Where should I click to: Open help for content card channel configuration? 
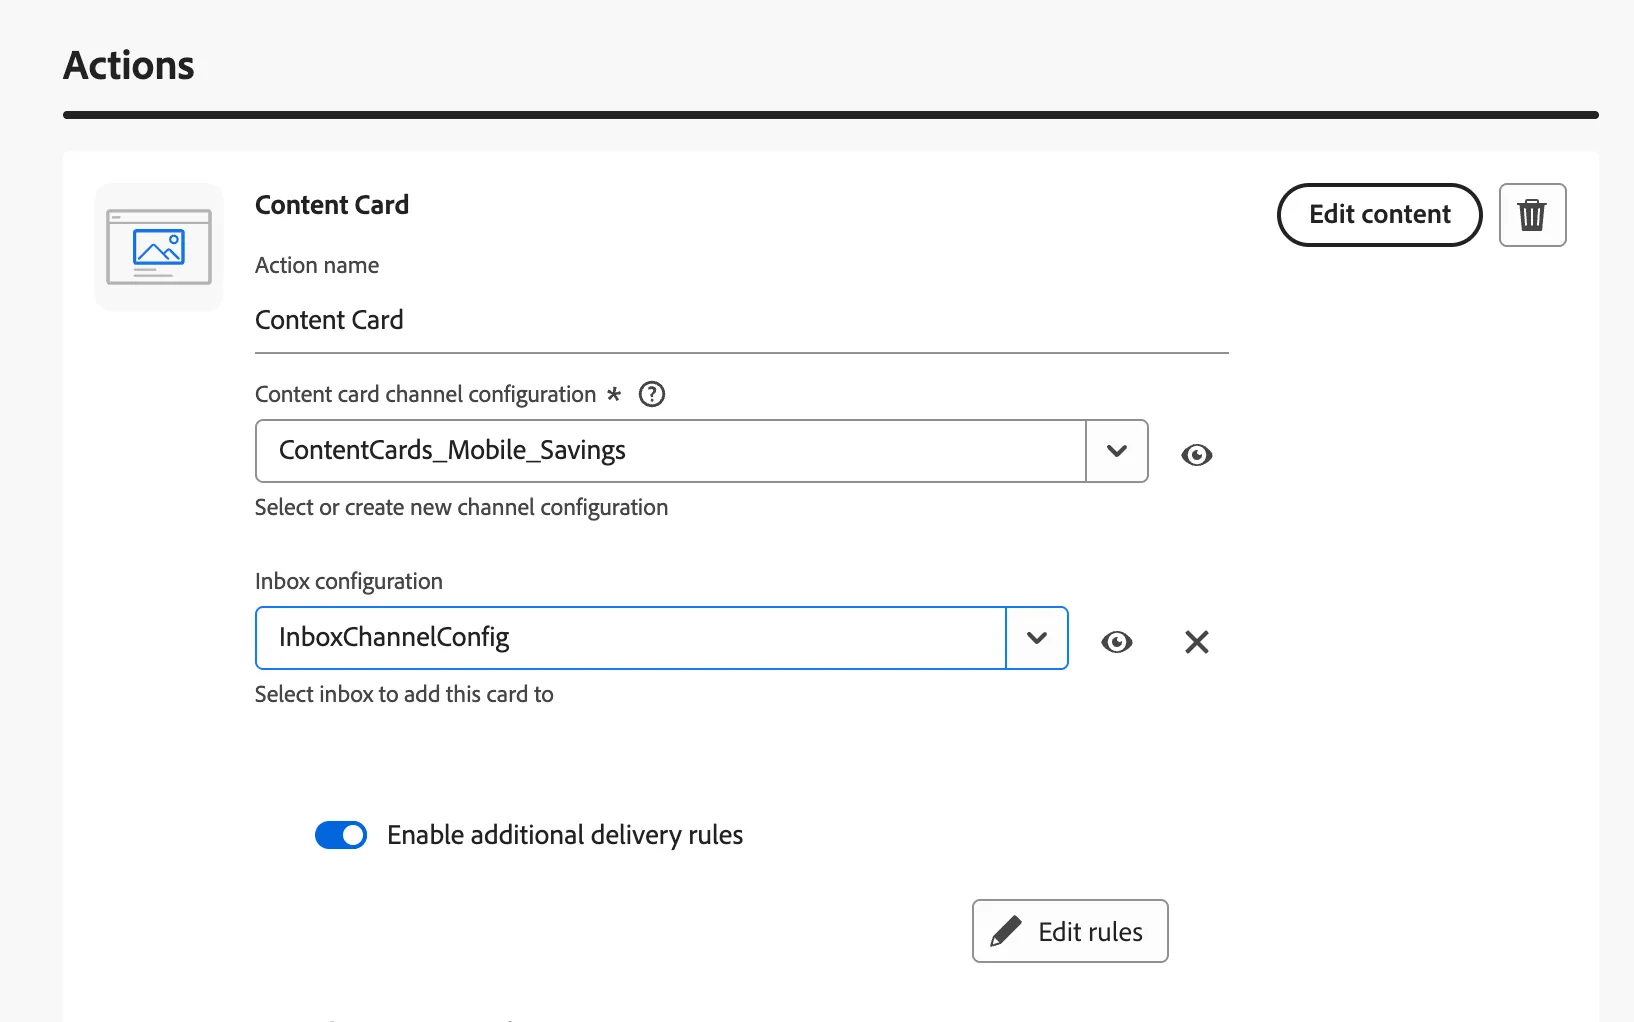(652, 394)
